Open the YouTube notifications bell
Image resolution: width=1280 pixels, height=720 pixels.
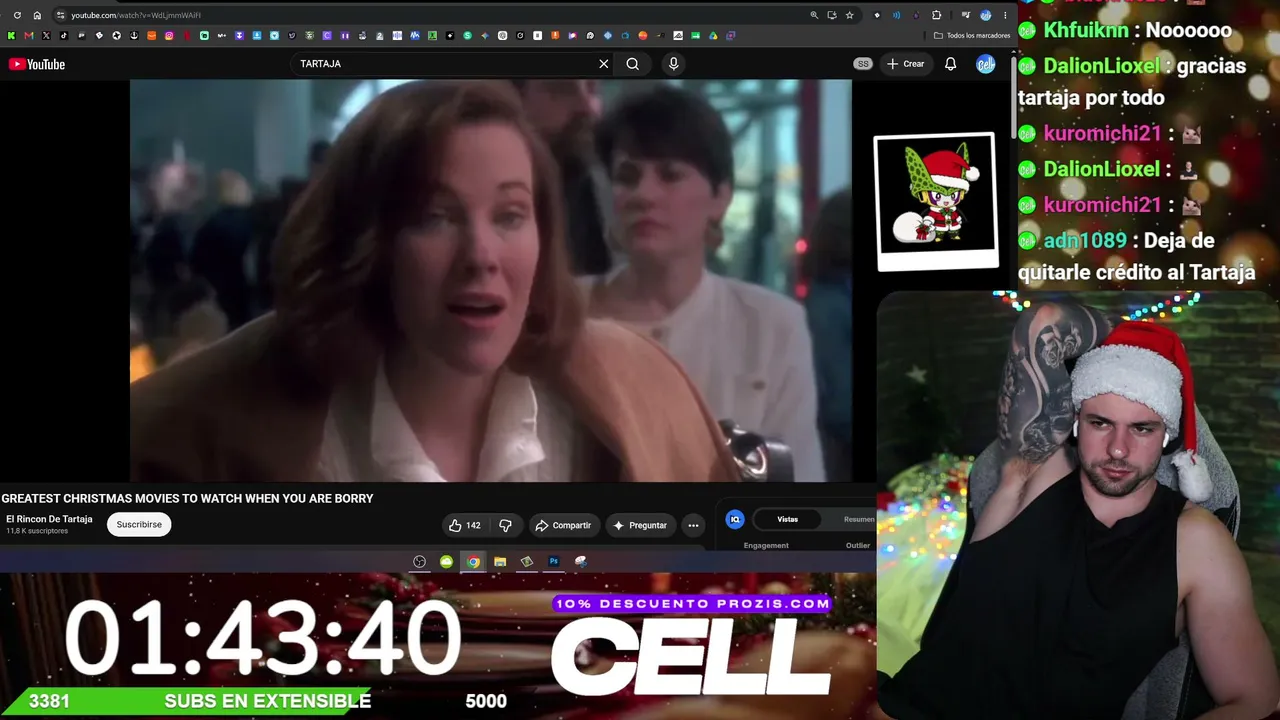point(951,64)
